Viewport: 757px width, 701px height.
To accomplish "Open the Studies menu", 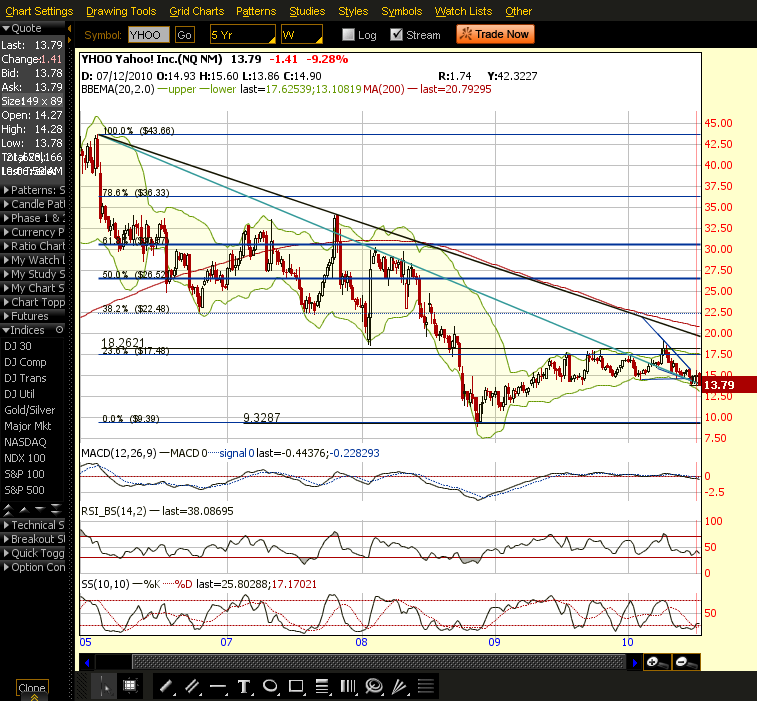I will click(x=307, y=11).
